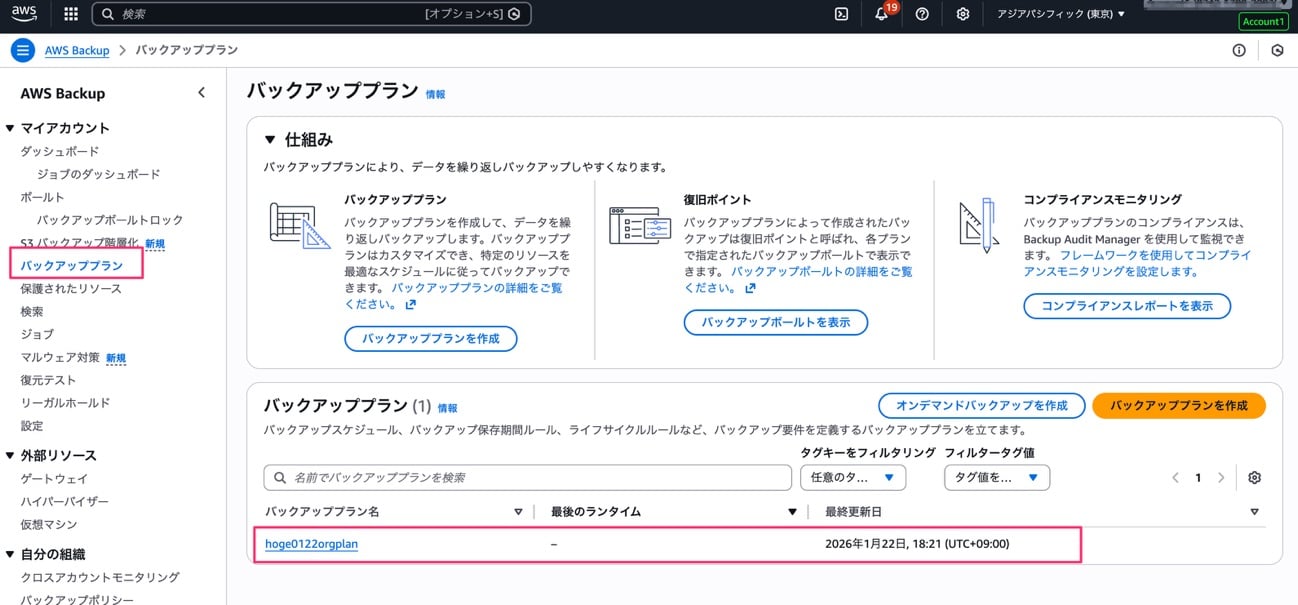Collapse the AWS Backup sidebar chevron
Image resolution: width=1298 pixels, height=605 pixels.
pos(201,93)
